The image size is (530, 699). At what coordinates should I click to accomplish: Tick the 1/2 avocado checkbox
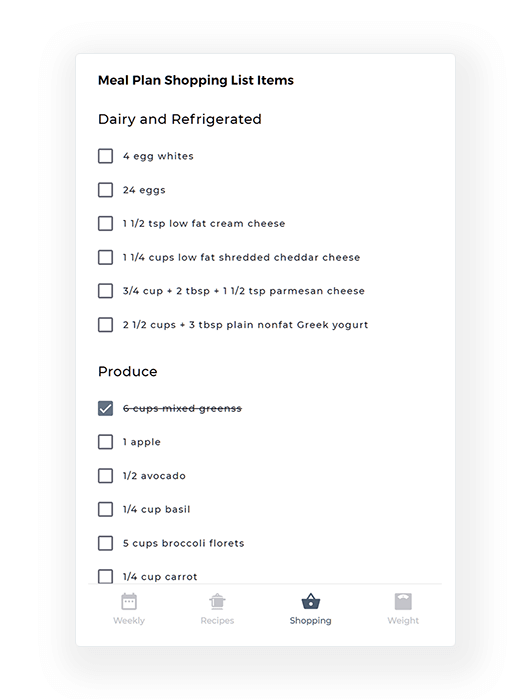tap(105, 476)
